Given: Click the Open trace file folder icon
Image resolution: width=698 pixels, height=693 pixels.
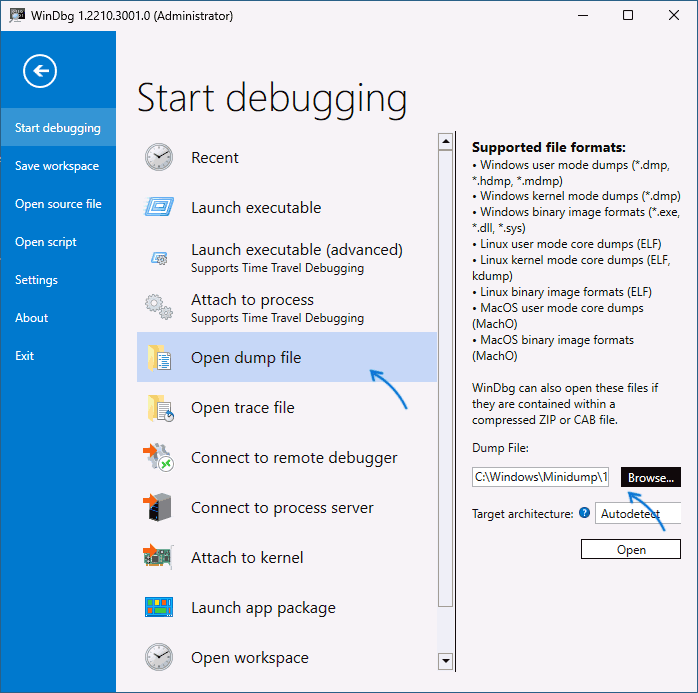Looking at the screenshot, I should click(x=160, y=408).
